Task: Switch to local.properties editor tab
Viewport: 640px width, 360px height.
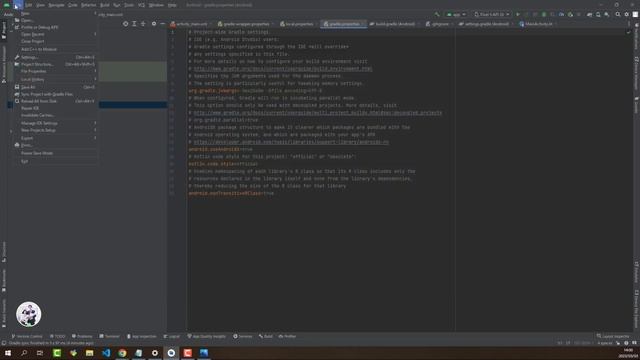Action: click(298, 24)
